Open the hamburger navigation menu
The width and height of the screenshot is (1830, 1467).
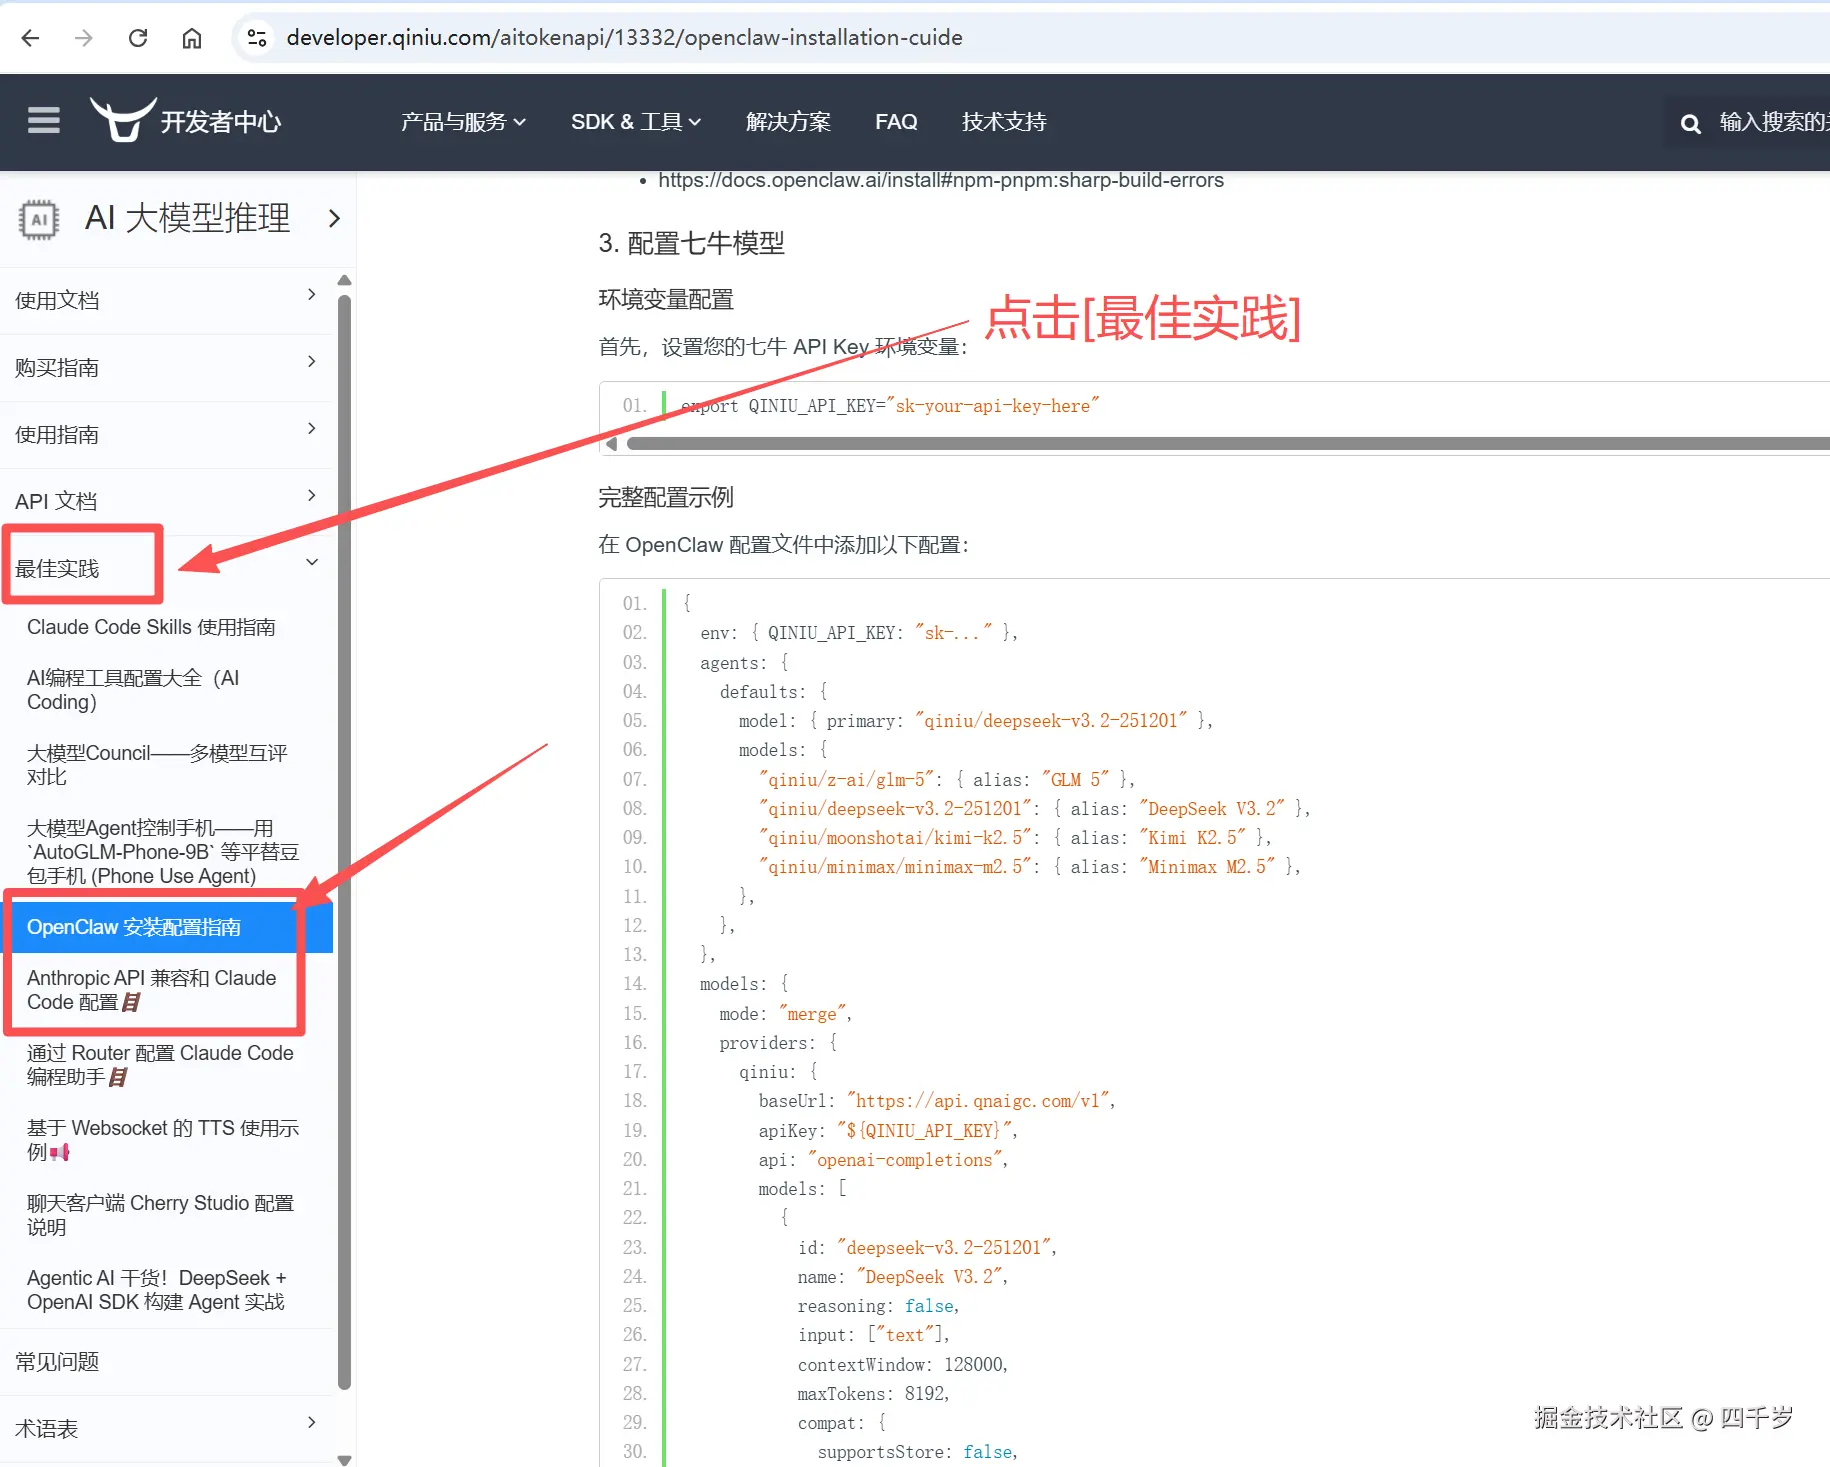click(x=43, y=120)
